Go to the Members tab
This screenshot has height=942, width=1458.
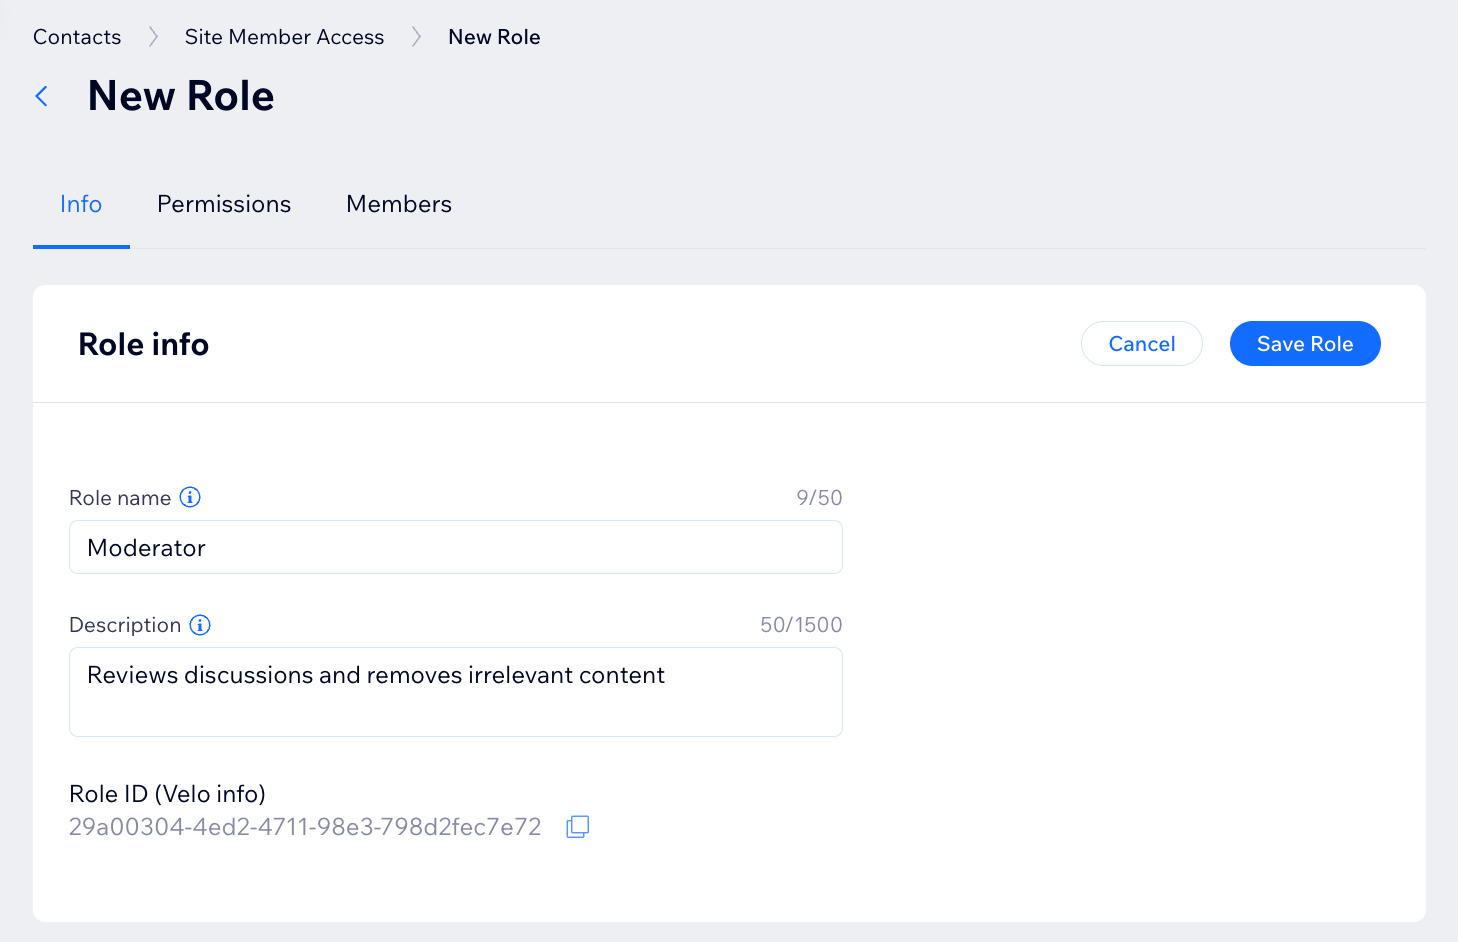[x=399, y=204]
